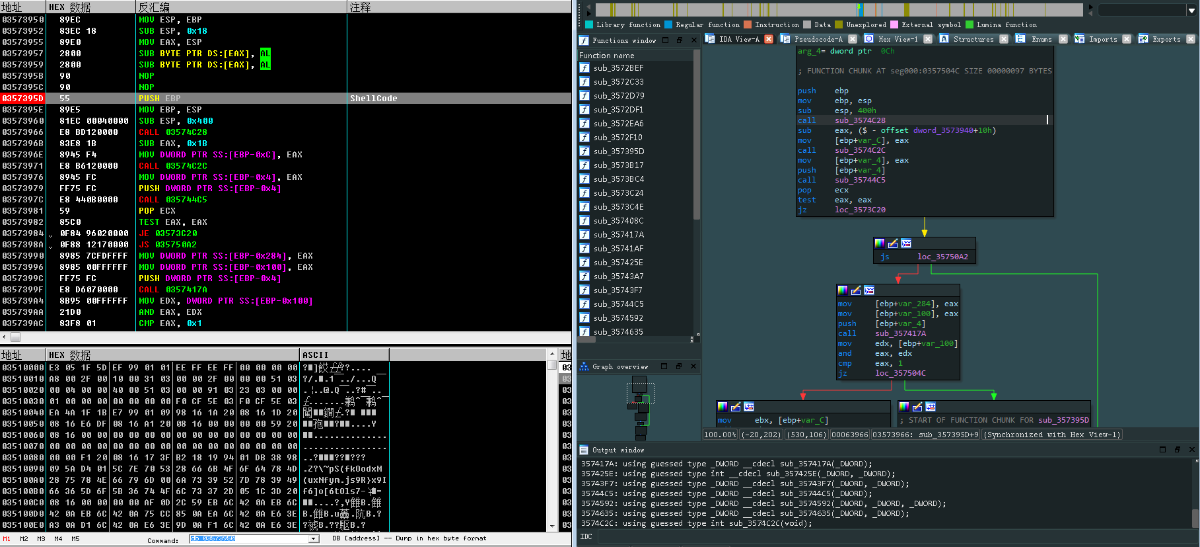Open the Imports tab
This screenshot has width=1200, height=547.
(1102, 39)
